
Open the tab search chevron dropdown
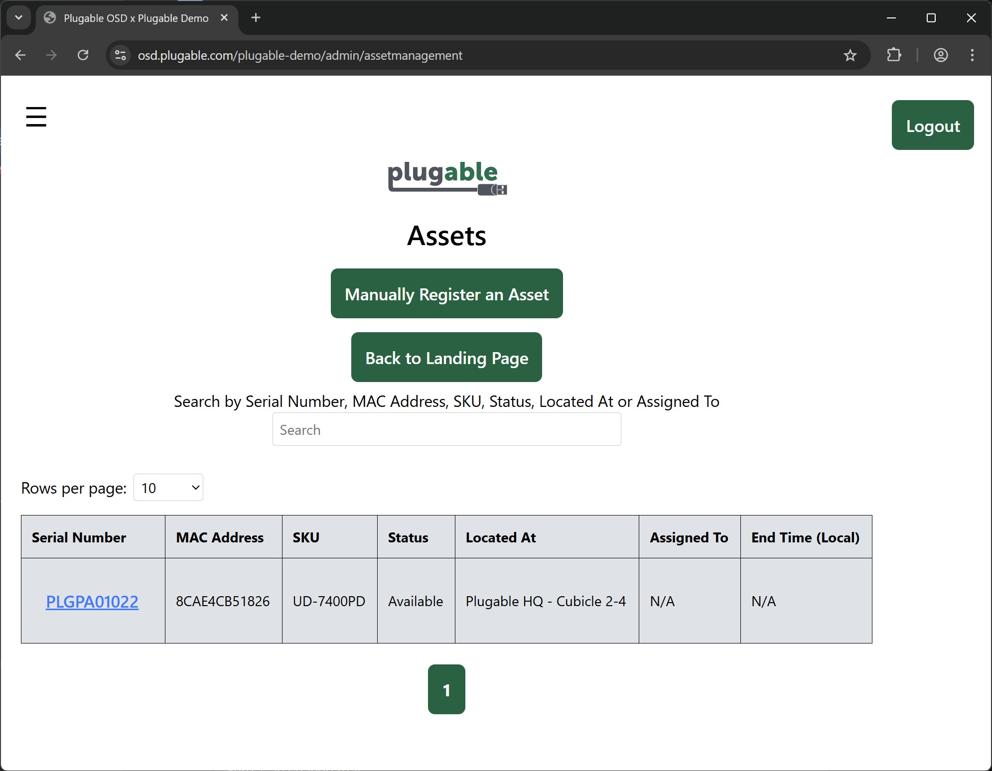17,17
